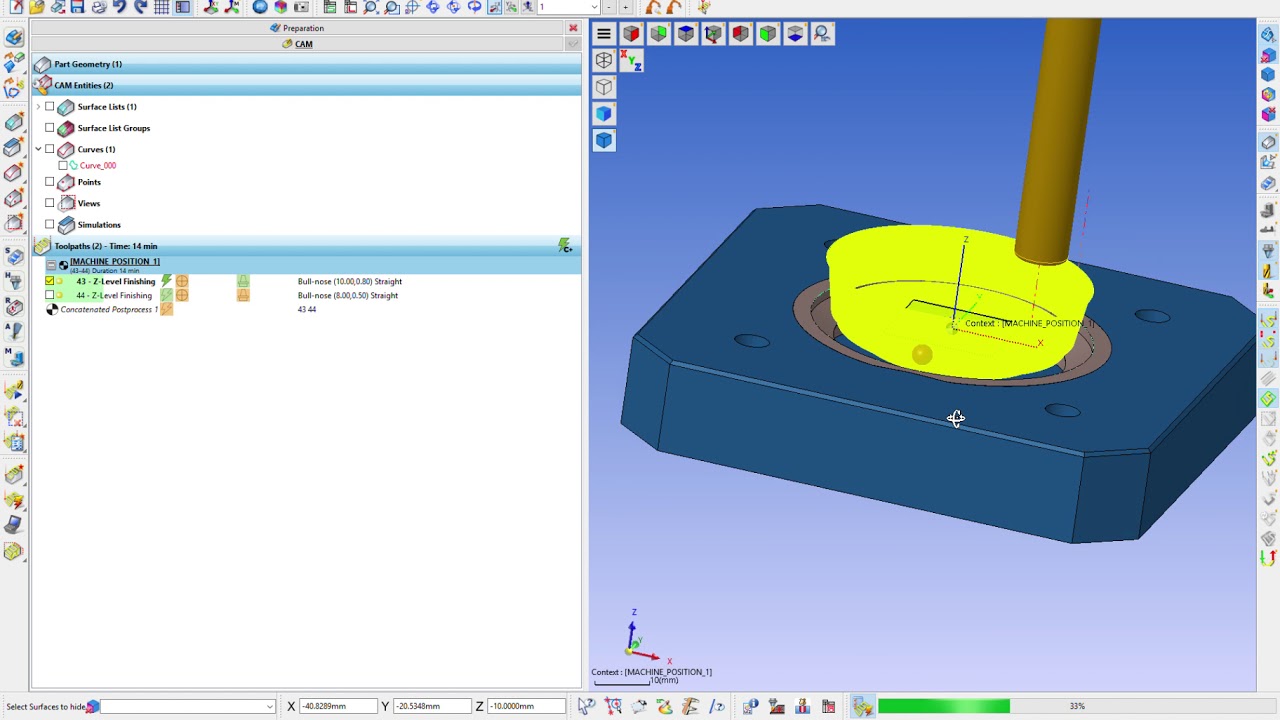1280x720 pixels.
Task: Select the blue bottom-face cube view
Action: (x=795, y=34)
